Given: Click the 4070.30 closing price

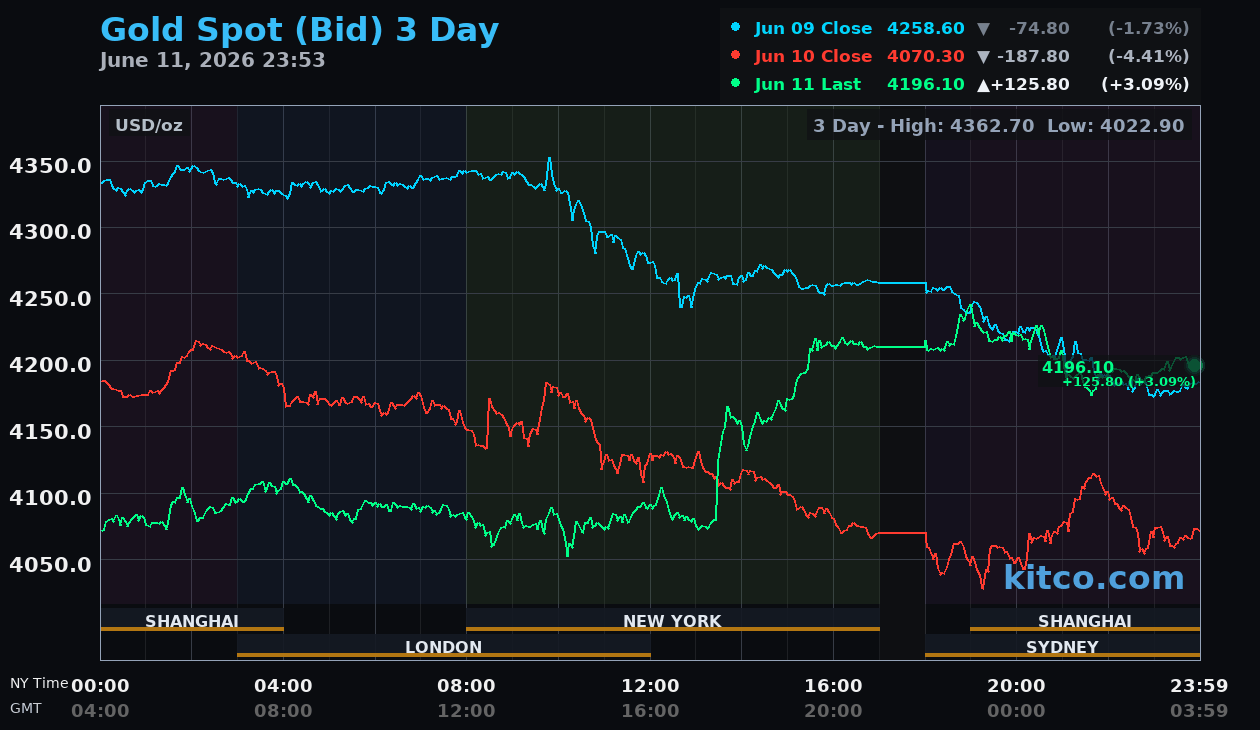Looking at the screenshot, I should 926,57.
